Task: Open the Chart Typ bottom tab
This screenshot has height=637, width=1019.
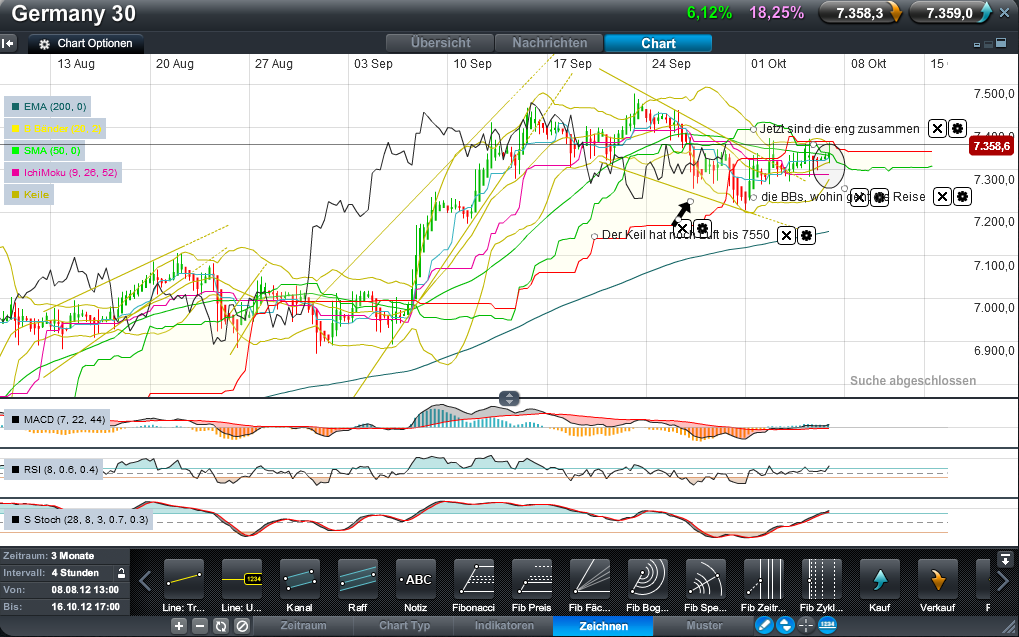Action: 404,626
